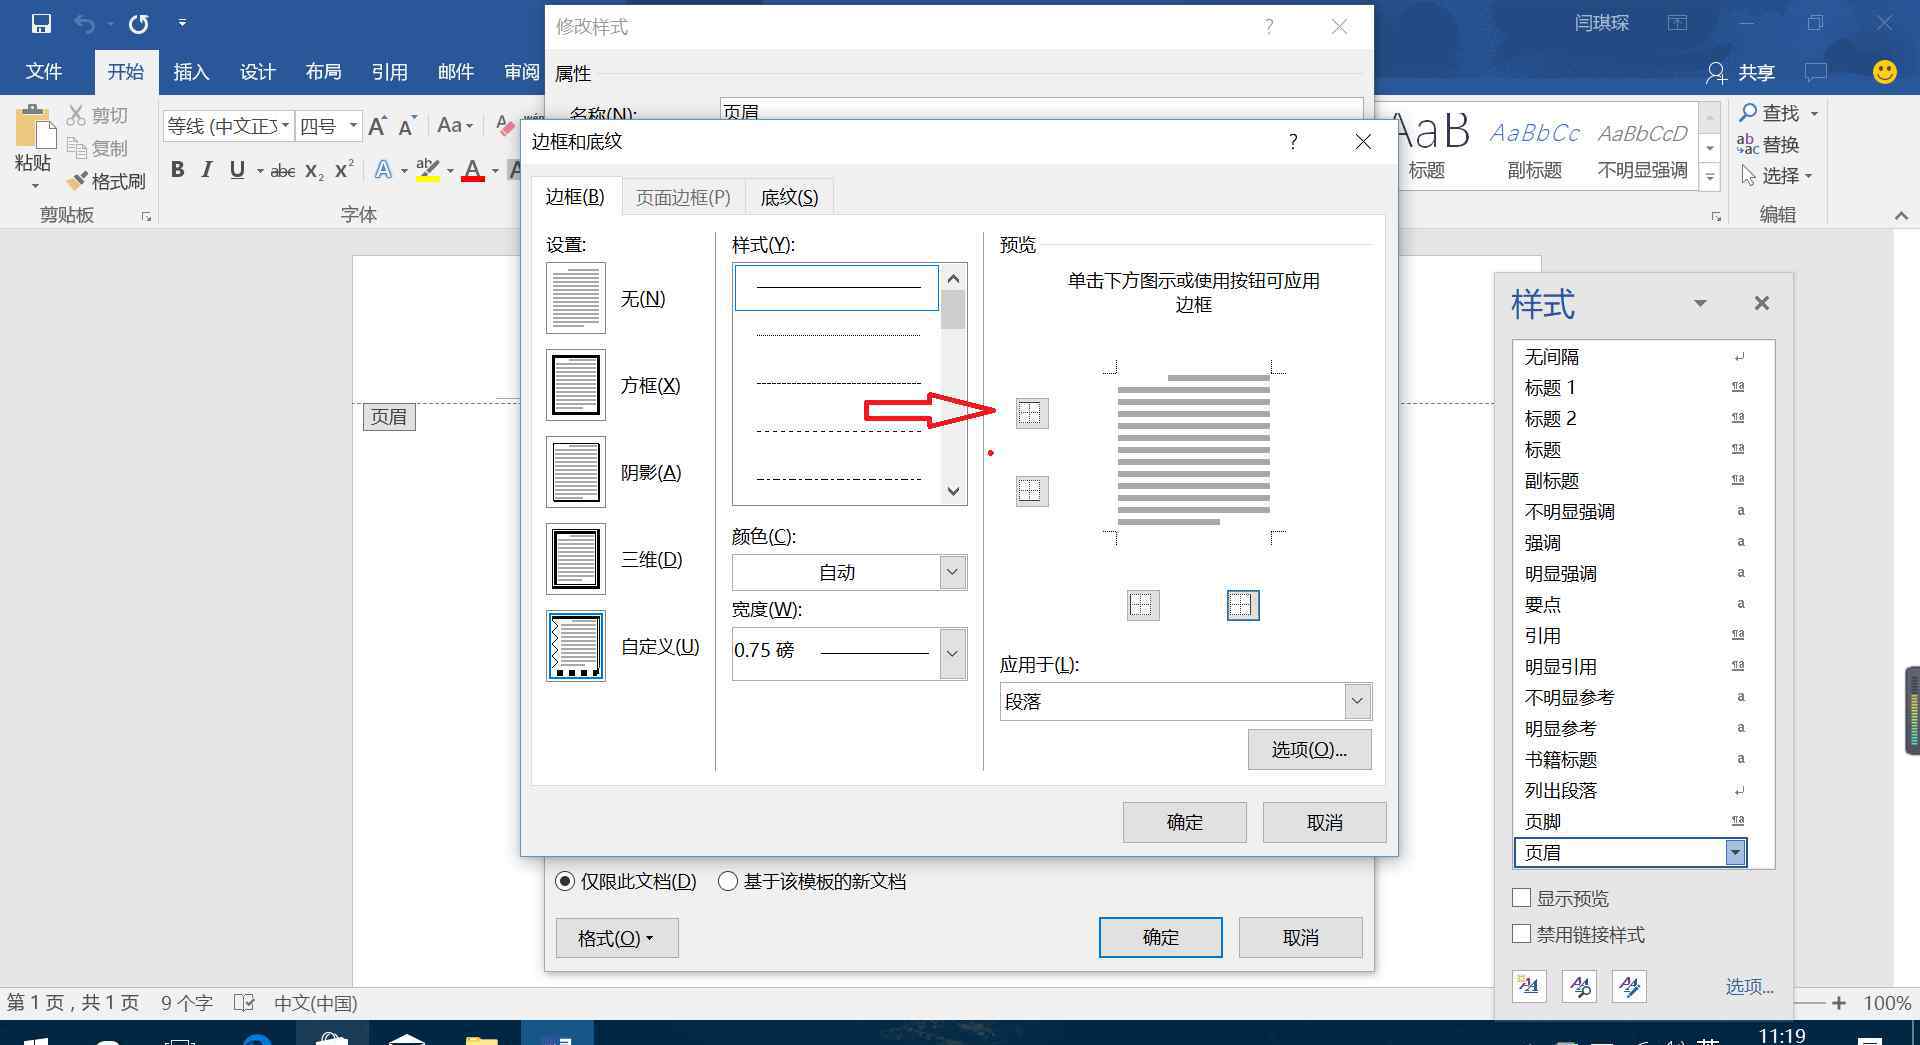This screenshot has width=1920, height=1045.
Task: Open the Width (宽度) 0.75 磅 dropdown
Action: pos(952,654)
